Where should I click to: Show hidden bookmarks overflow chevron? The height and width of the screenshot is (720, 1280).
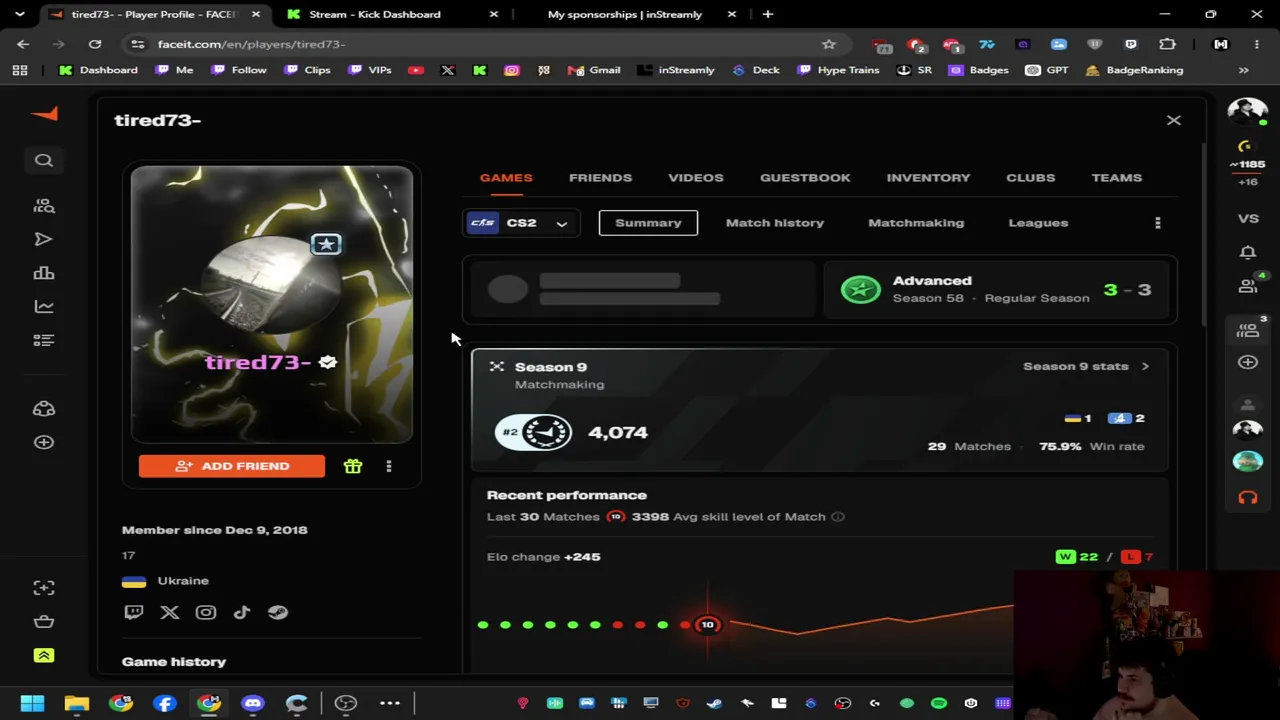point(1243,70)
